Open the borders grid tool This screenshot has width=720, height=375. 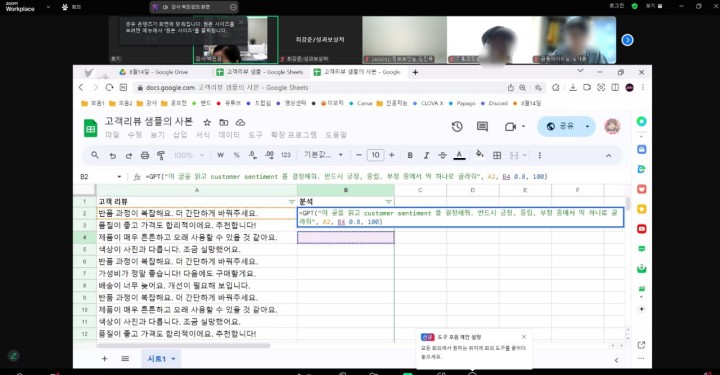tap(497, 155)
